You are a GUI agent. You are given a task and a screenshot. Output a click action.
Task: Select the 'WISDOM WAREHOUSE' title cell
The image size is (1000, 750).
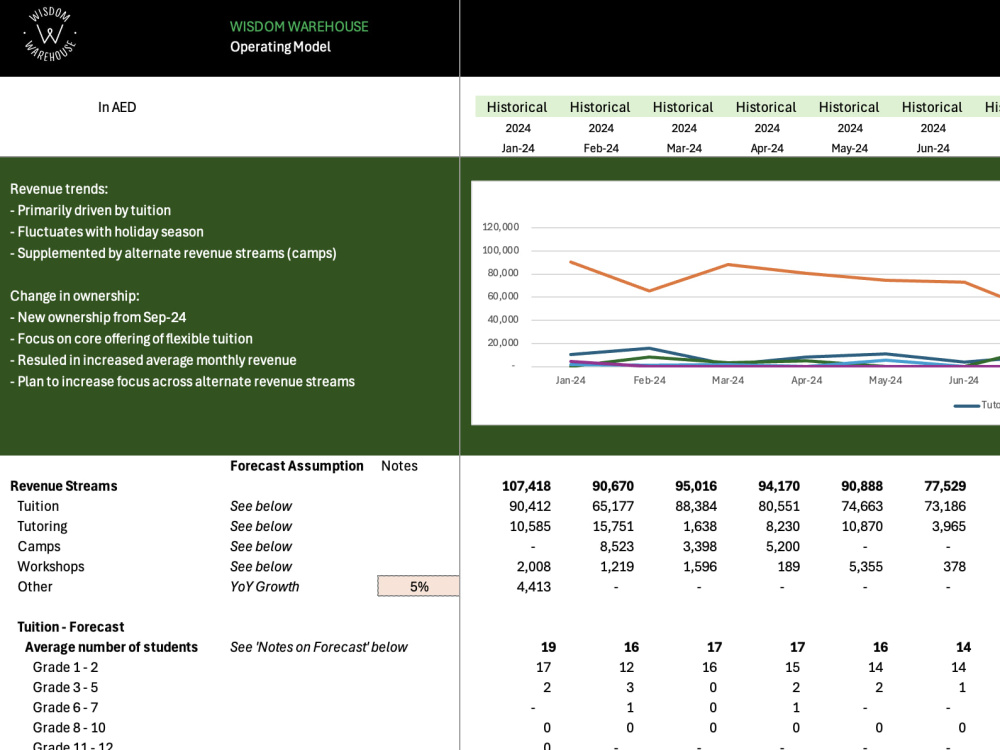[299, 27]
